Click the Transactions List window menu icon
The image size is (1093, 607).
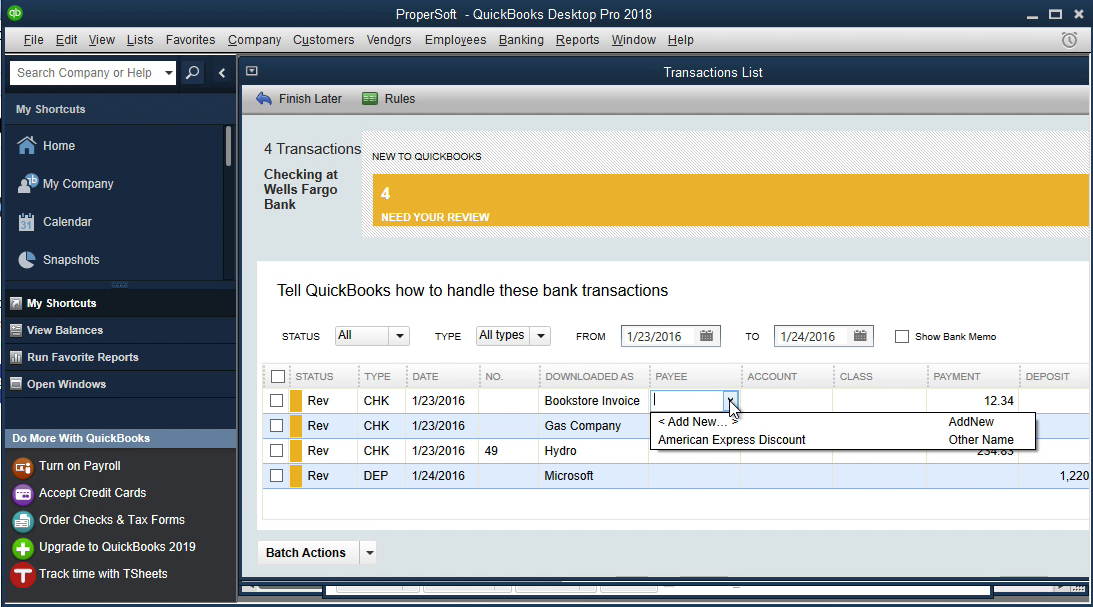[252, 71]
